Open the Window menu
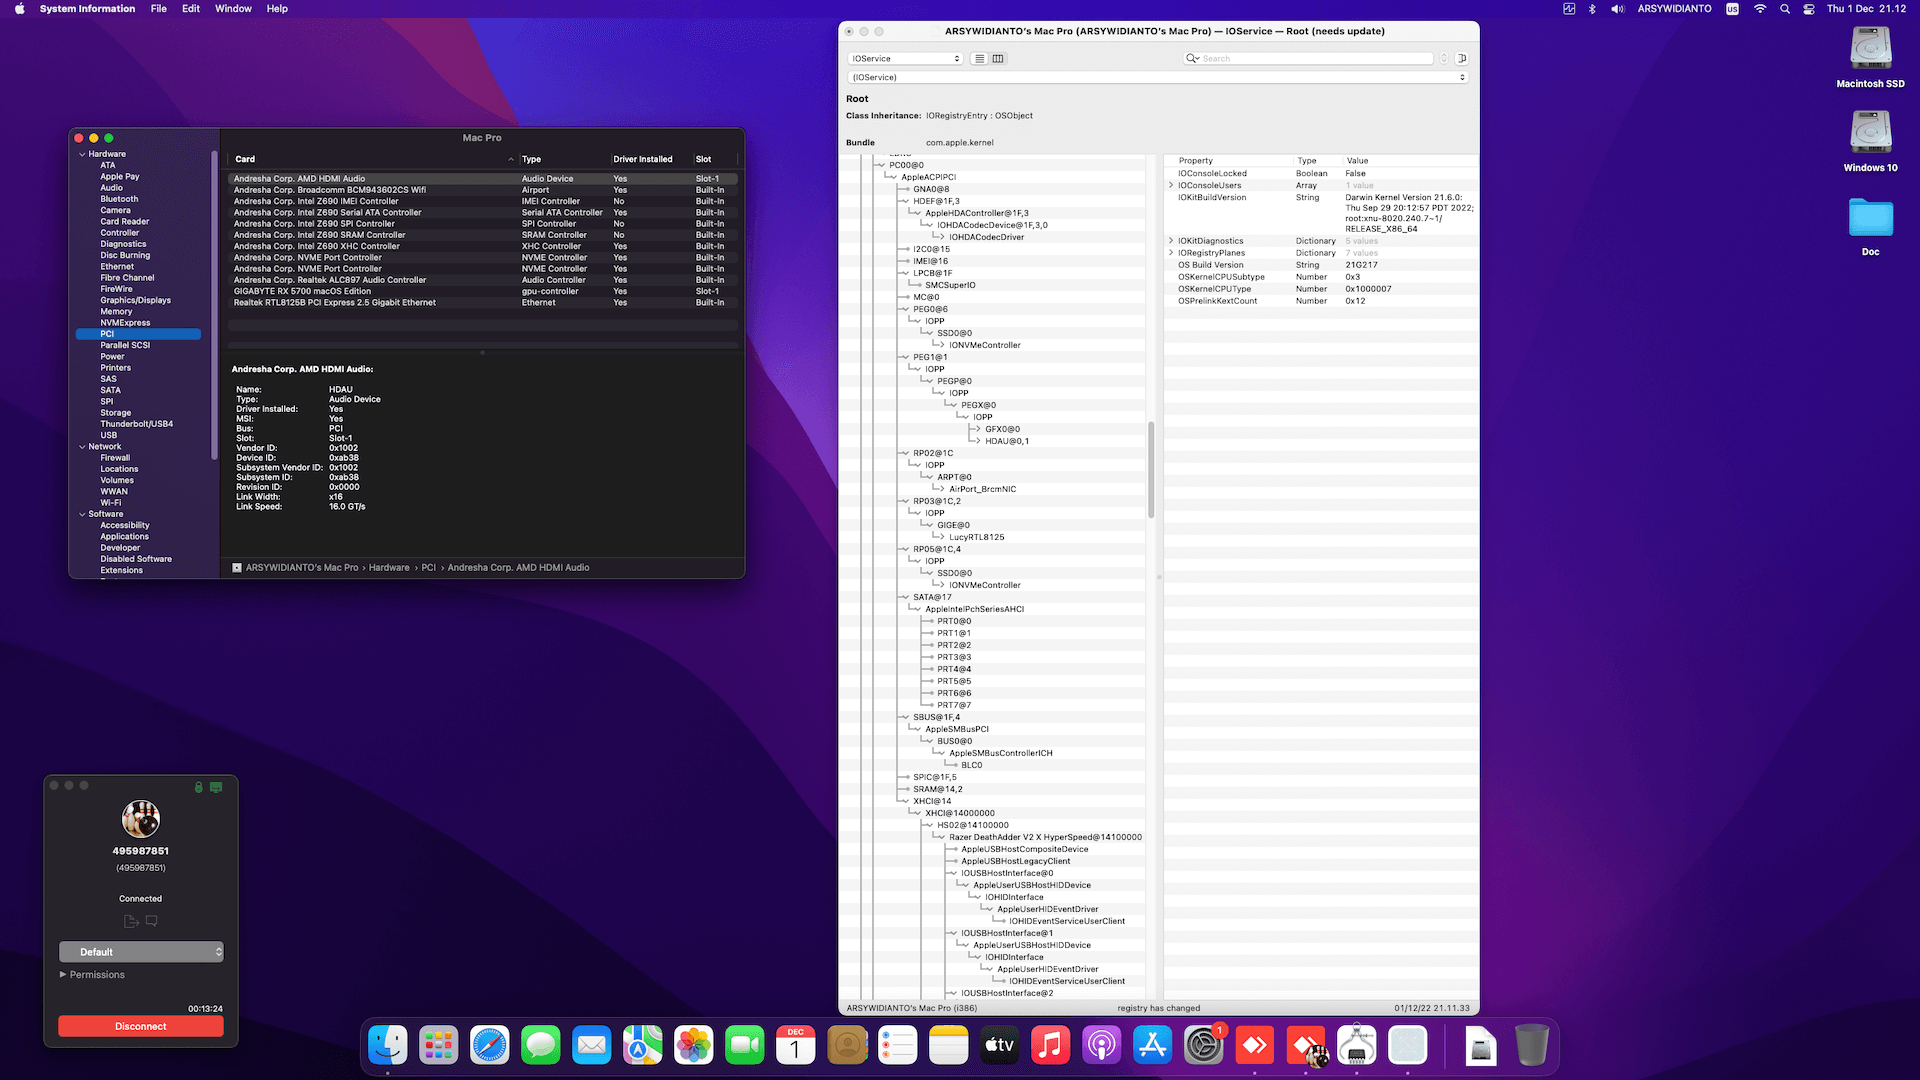This screenshot has height=1080, width=1920. tap(233, 9)
